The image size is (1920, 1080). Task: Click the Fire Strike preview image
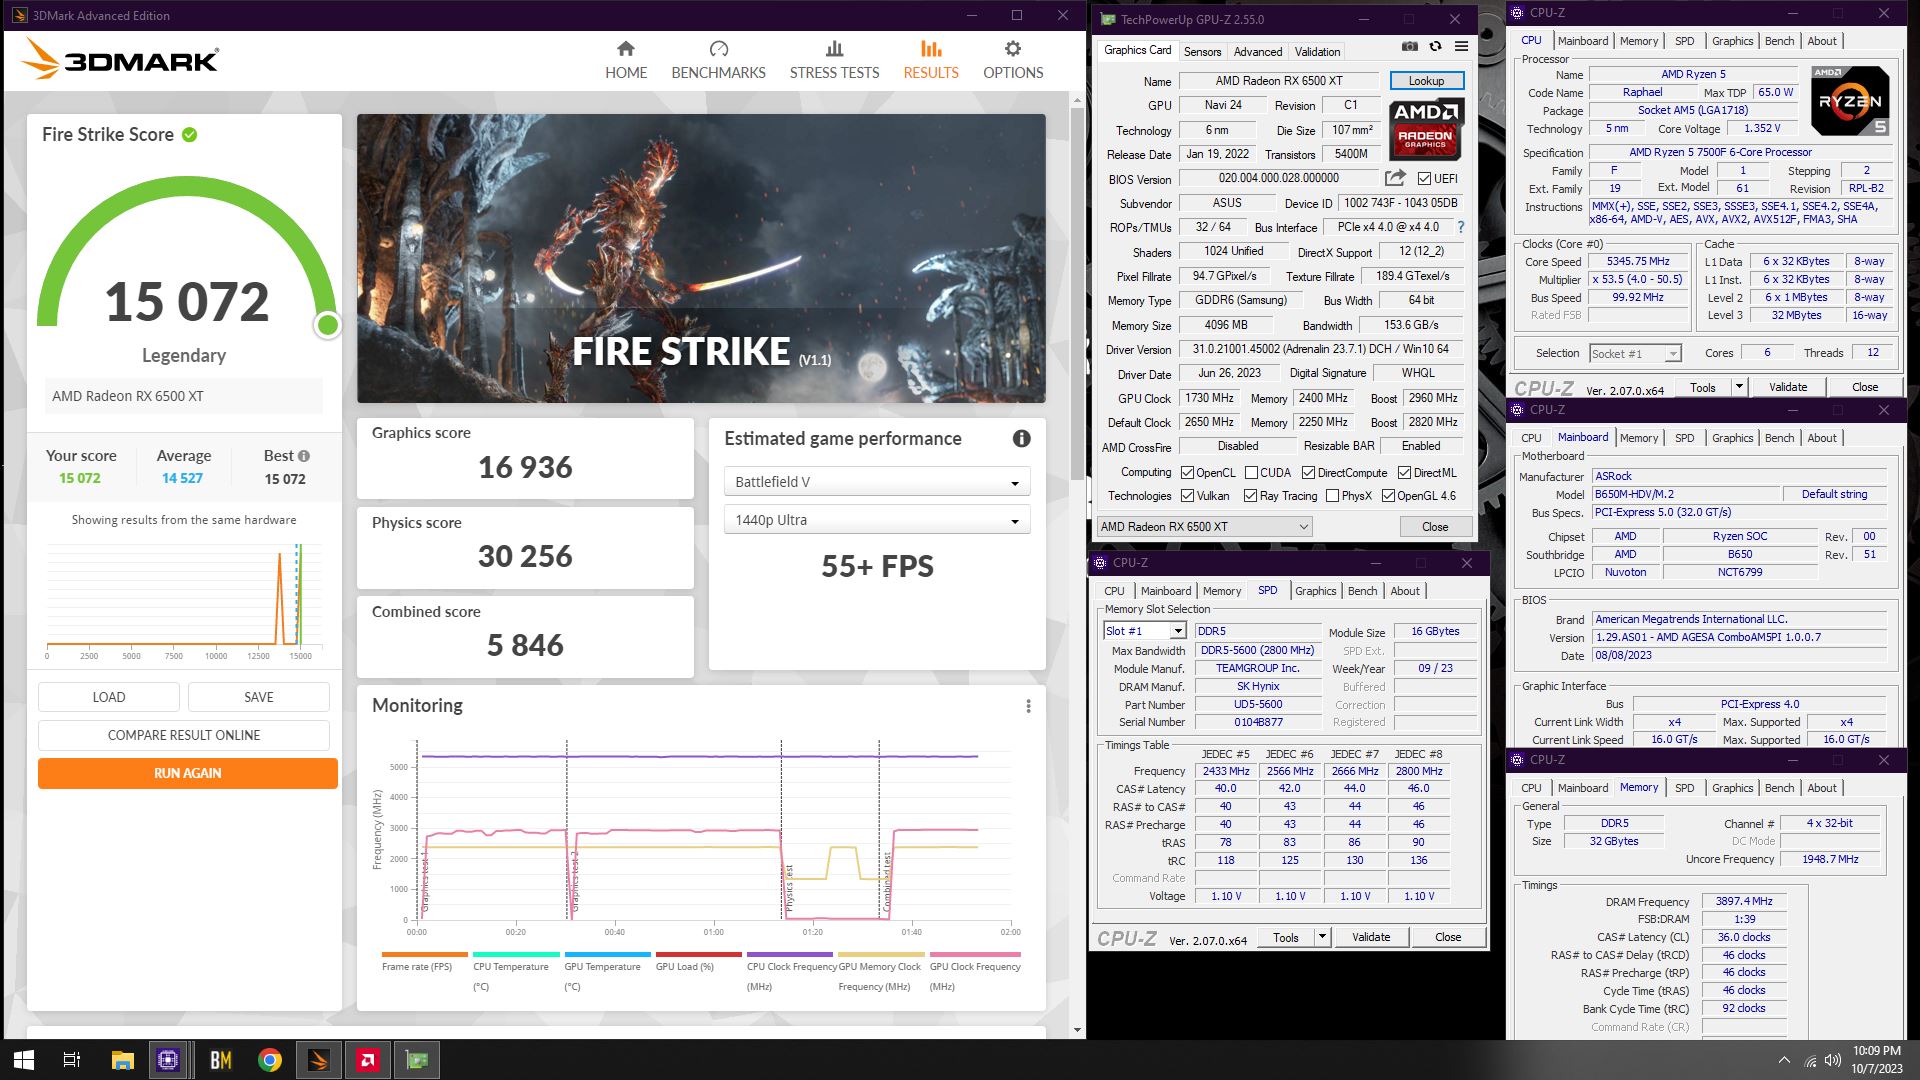(701, 258)
